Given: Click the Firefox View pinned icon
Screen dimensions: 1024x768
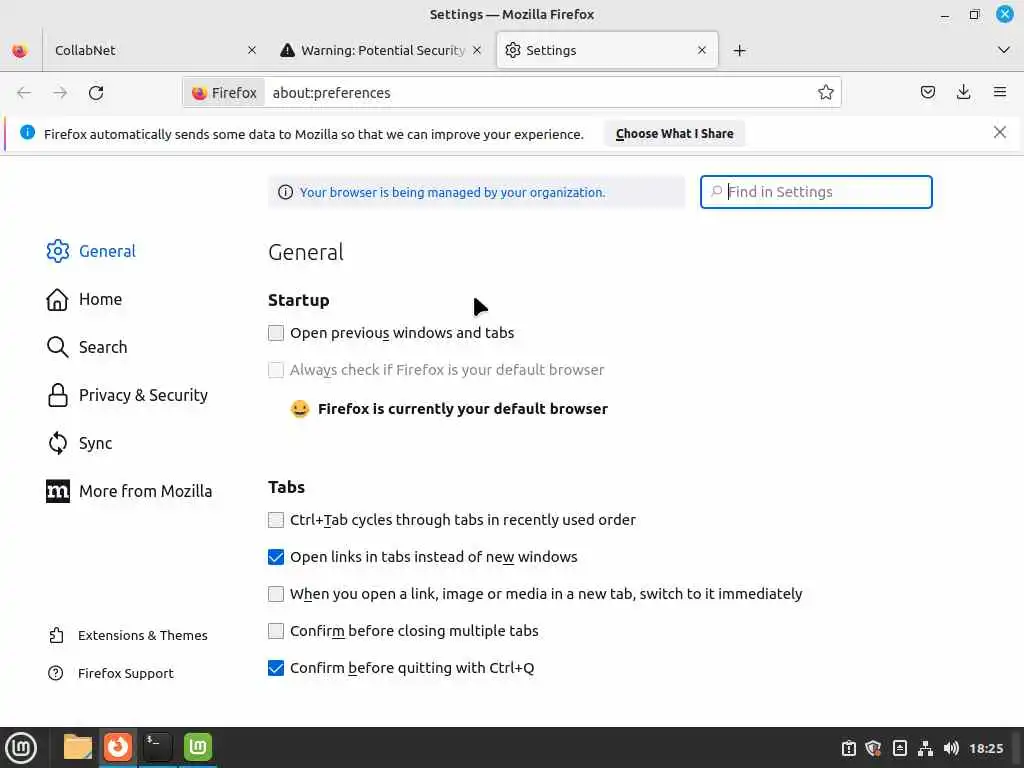Looking at the screenshot, I should coord(20,50).
